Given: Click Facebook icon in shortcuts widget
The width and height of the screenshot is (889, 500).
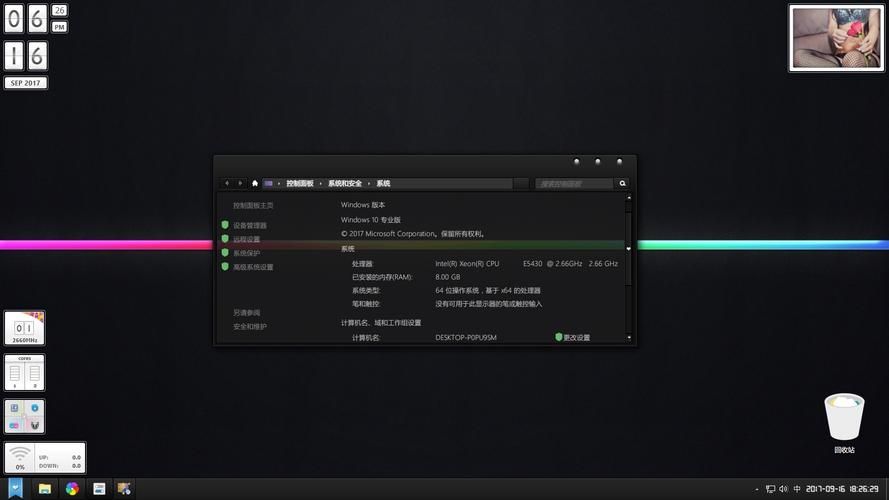Looking at the screenshot, I should (x=15, y=408).
